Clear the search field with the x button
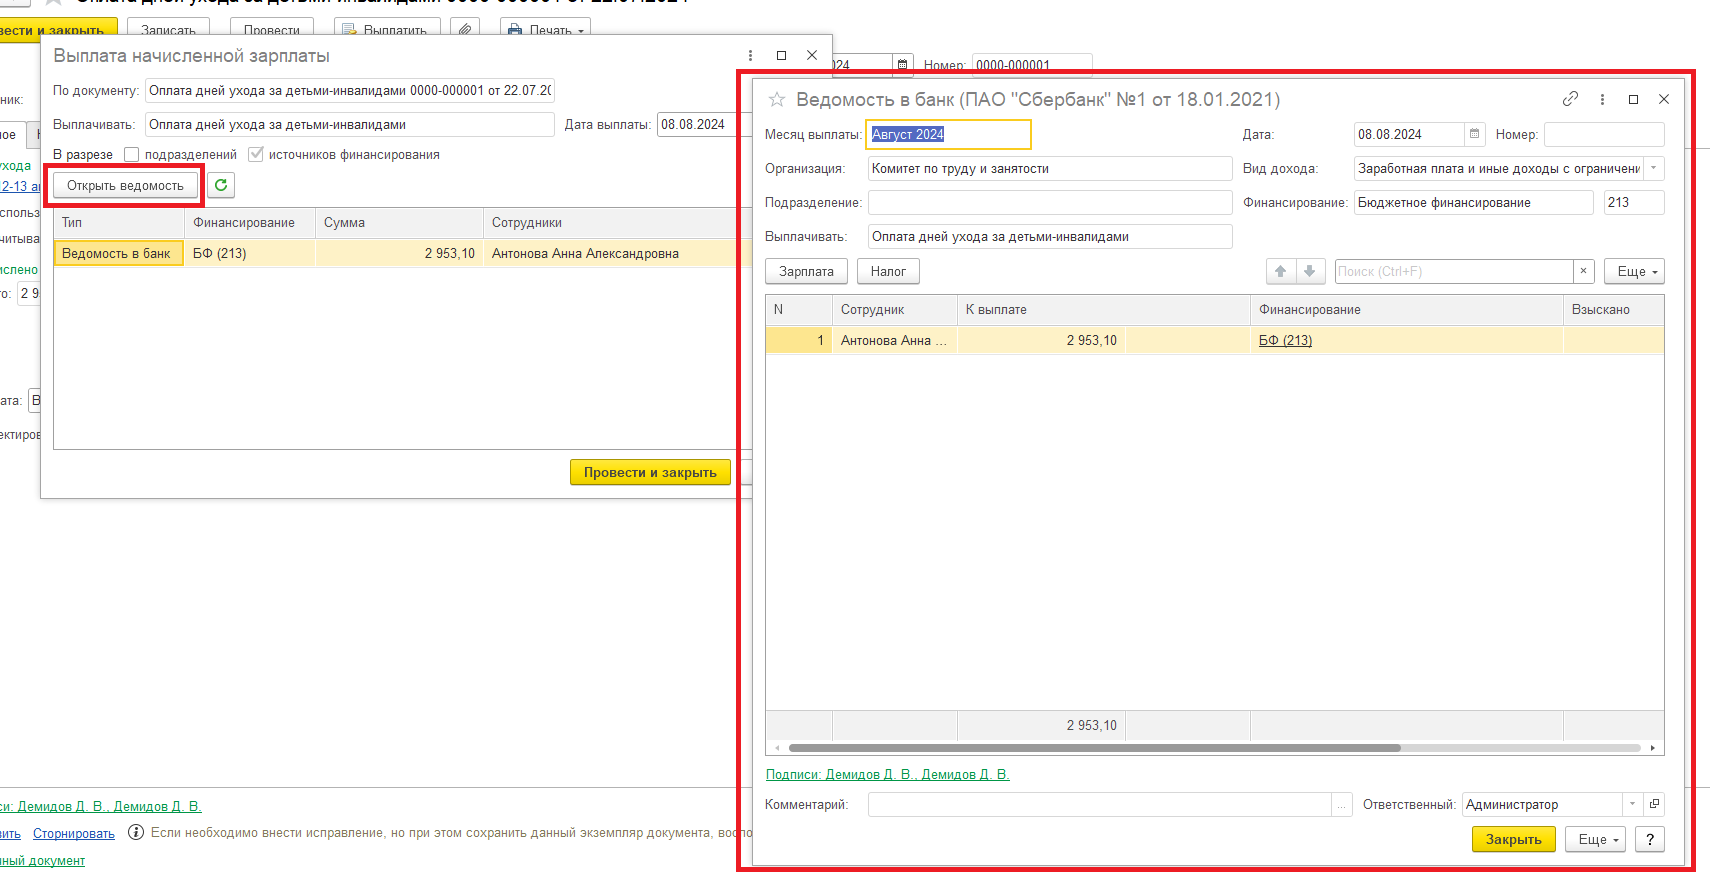The height and width of the screenshot is (872, 1710). pos(1583,271)
